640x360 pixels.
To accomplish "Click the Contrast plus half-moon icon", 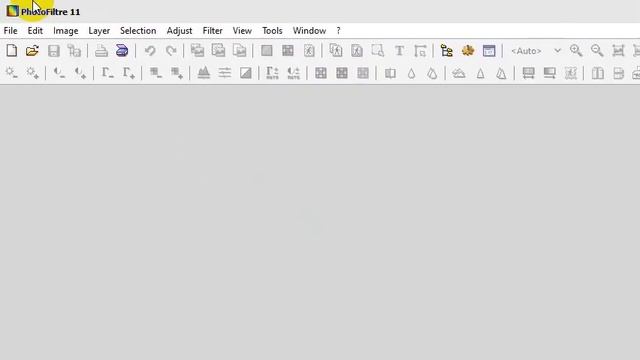I will 80,73.
